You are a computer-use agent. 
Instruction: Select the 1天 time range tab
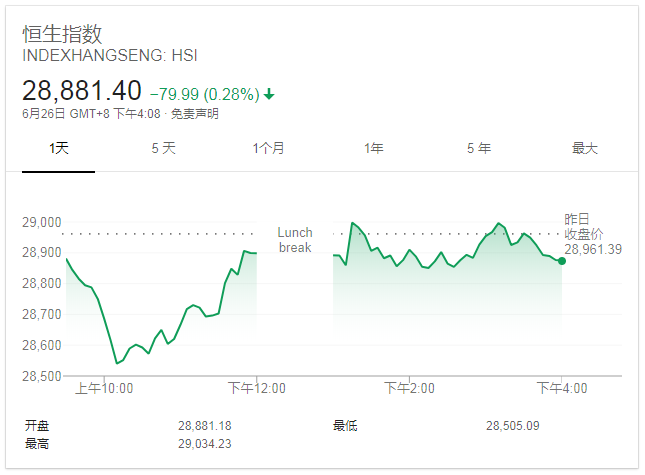(x=58, y=148)
